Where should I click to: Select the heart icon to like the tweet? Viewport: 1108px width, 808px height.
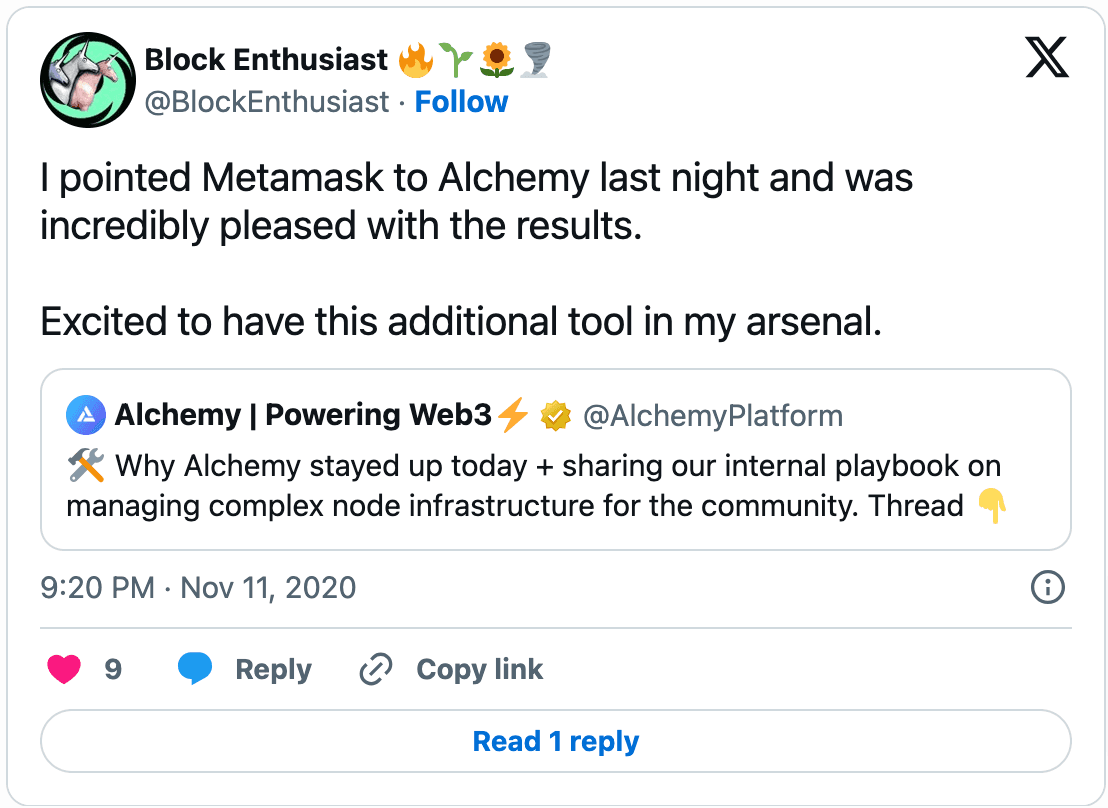coord(64,669)
